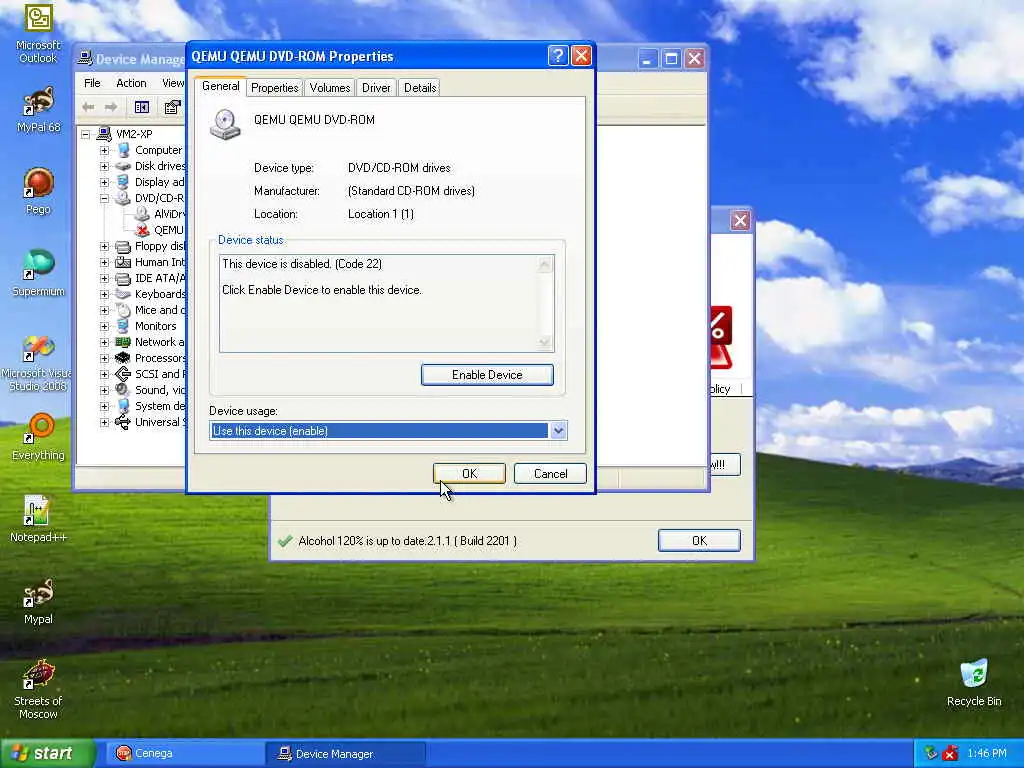Switch to the Driver tab
This screenshot has width=1024, height=768.
376,88
